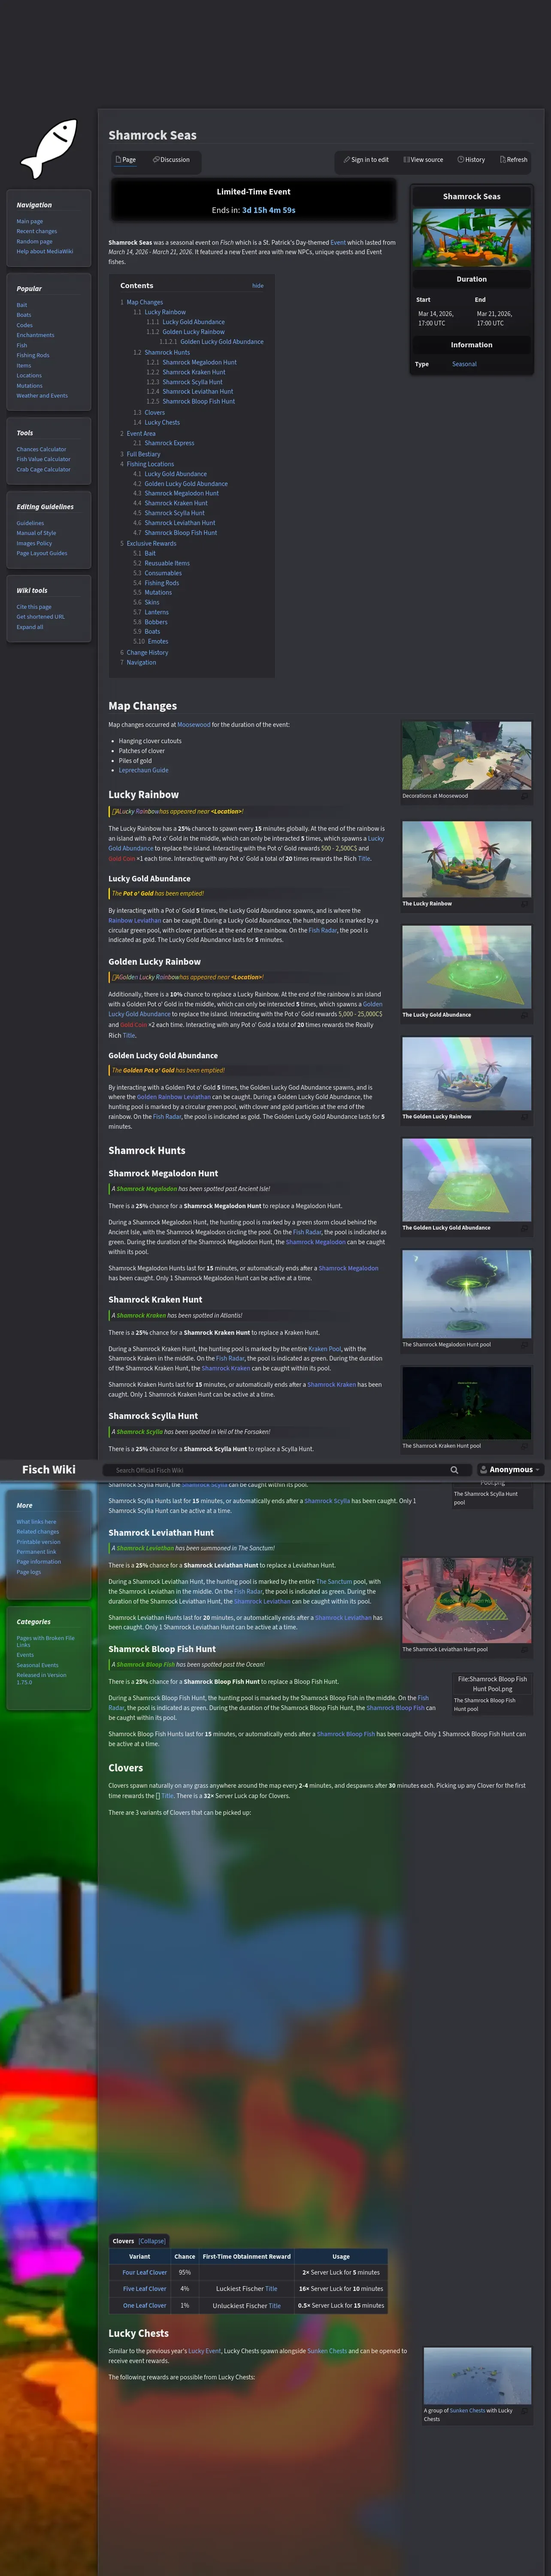
Task: Click Expand all in Wiki tools
Action: 30,627
